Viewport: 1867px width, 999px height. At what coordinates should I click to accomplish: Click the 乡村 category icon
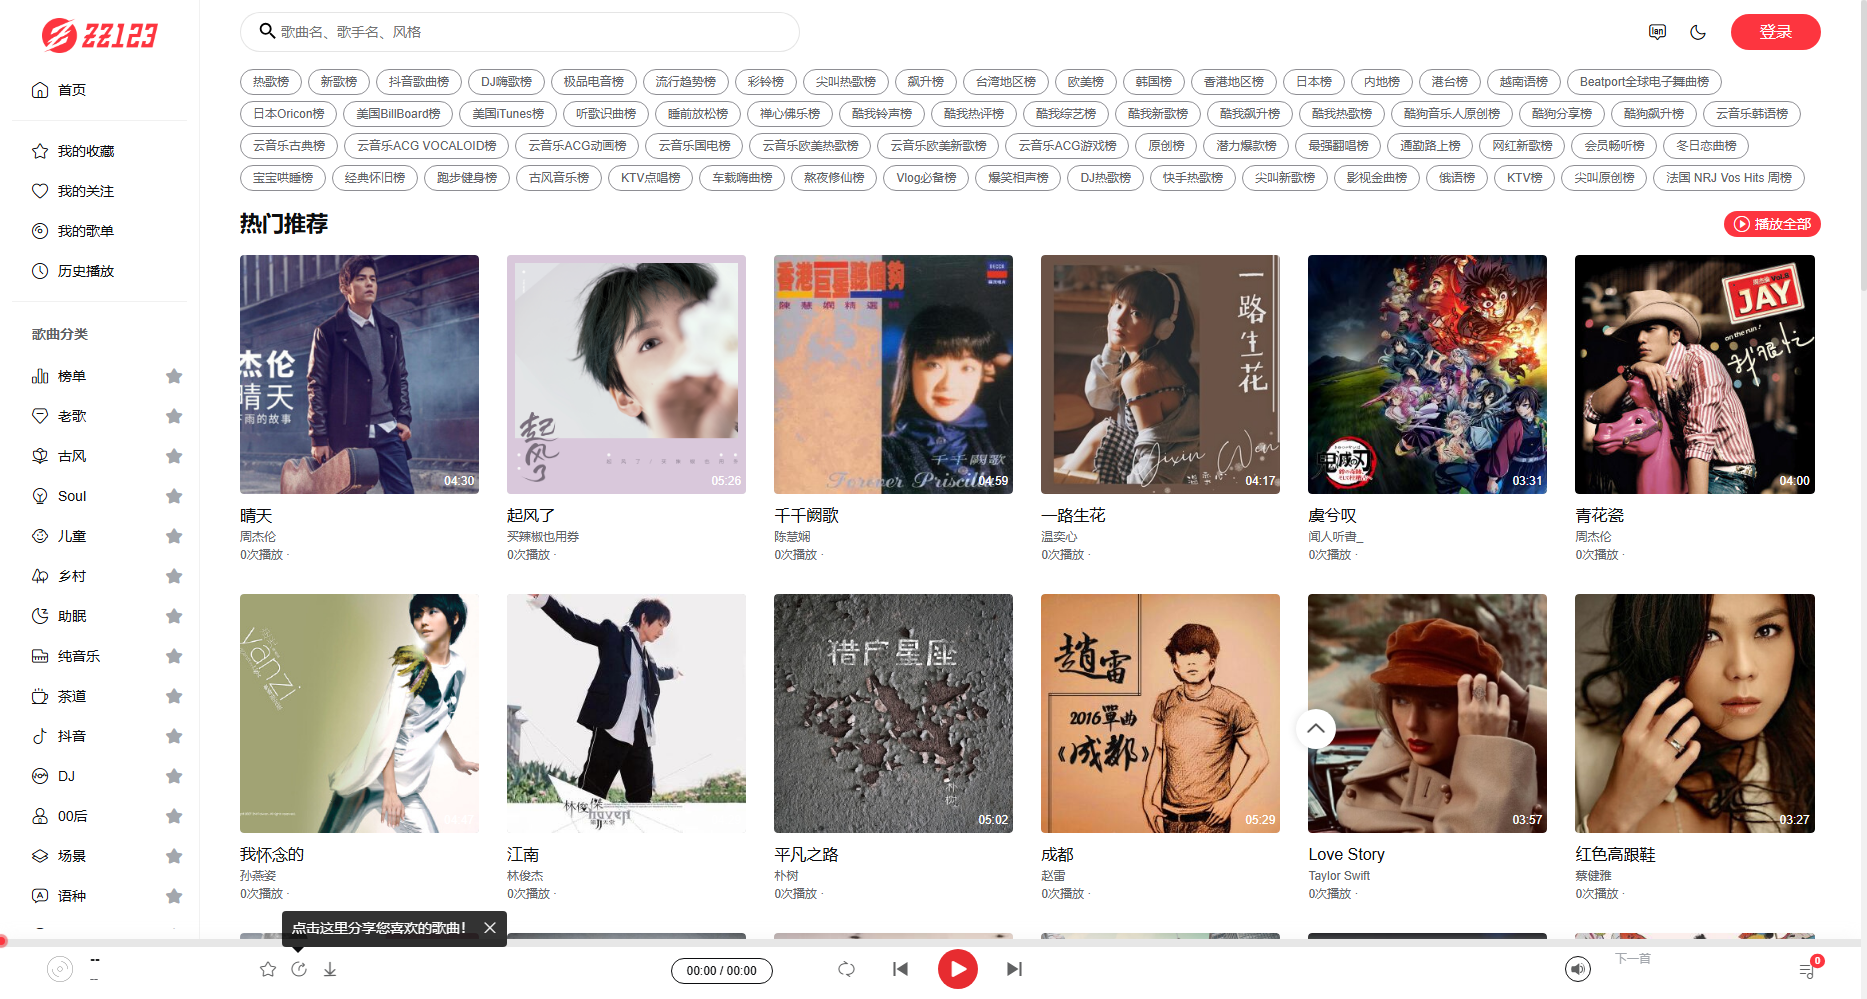40,576
